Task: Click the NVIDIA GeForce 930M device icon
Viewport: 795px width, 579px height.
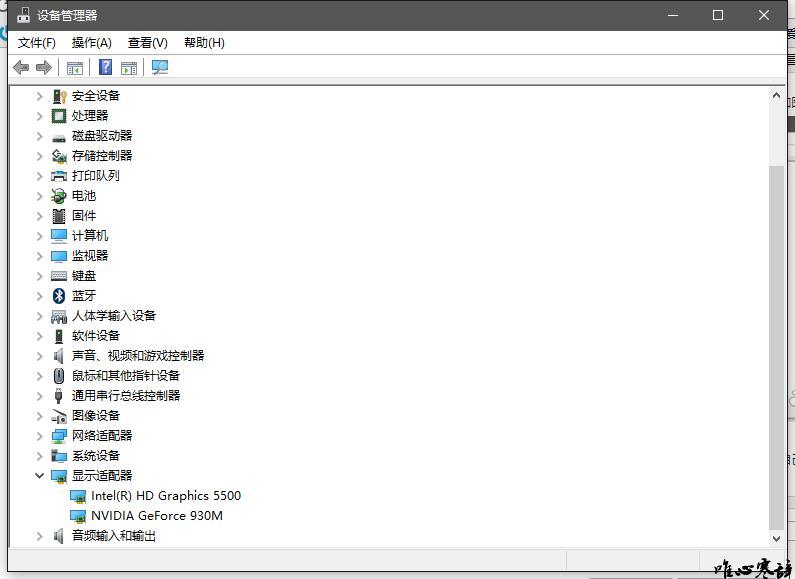Action: pos(78,516)
